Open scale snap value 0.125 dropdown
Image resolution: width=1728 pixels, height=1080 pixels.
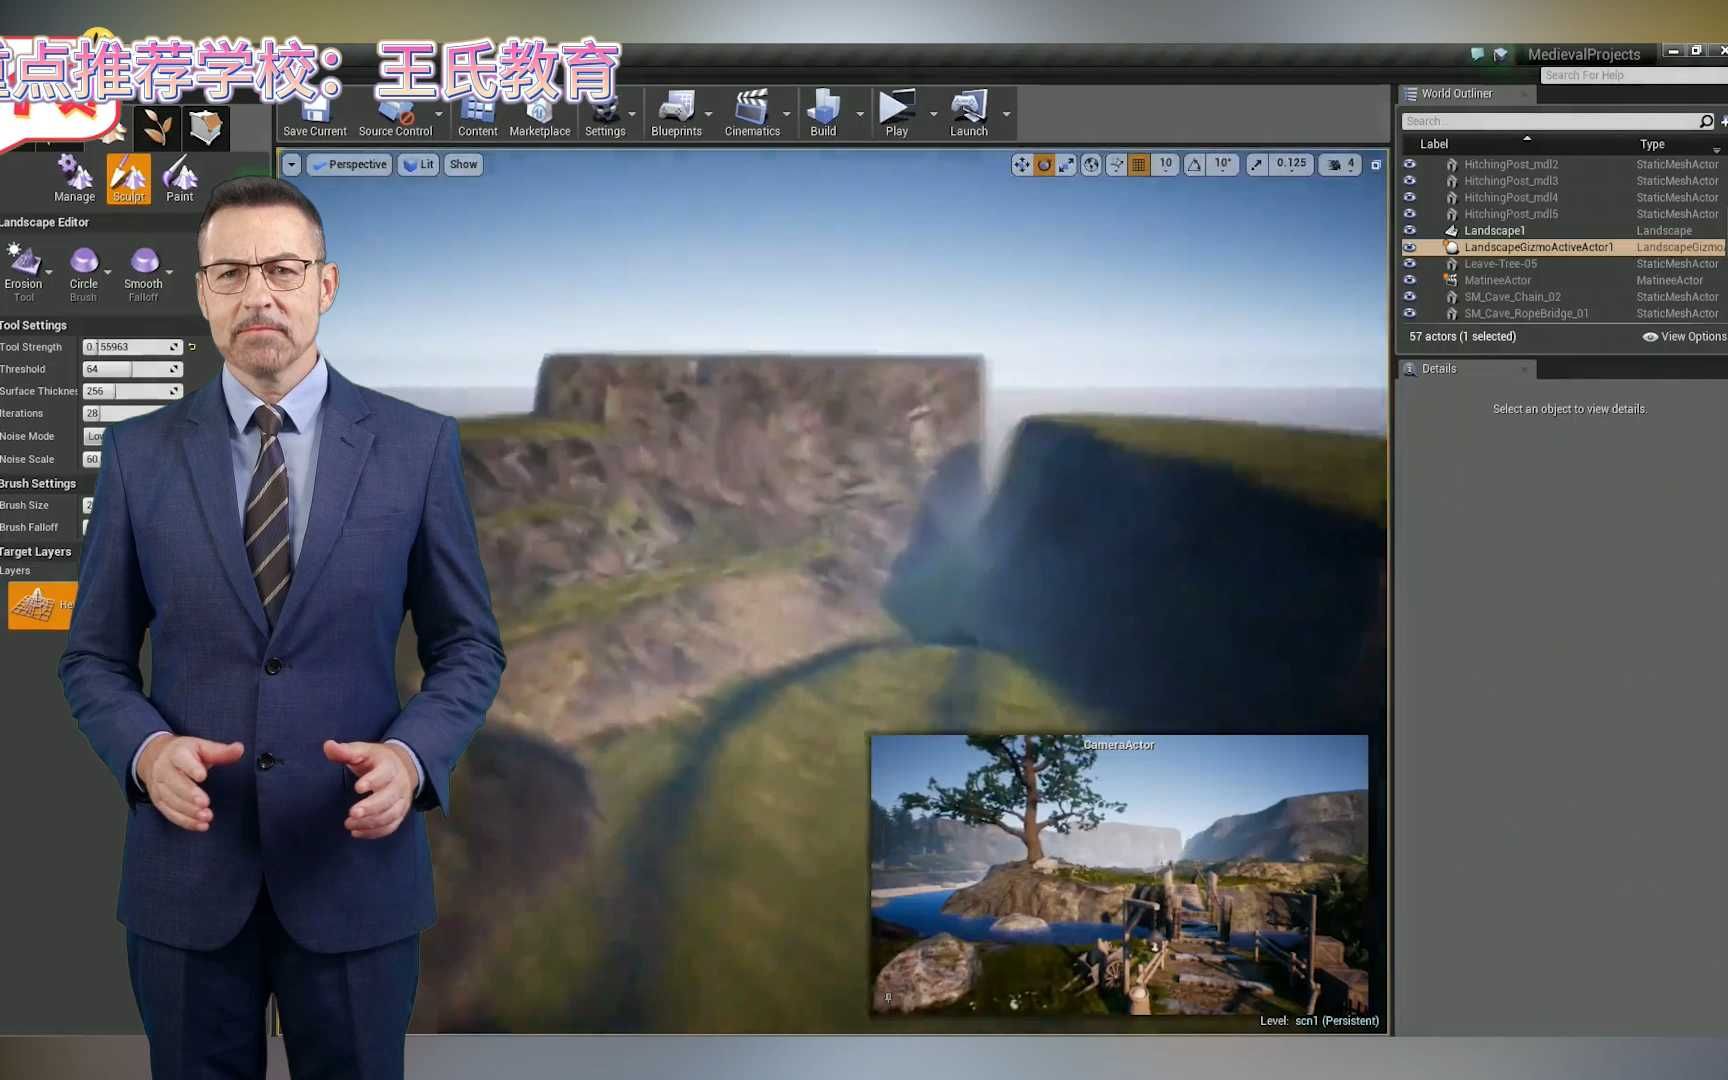click(1291, 165)
